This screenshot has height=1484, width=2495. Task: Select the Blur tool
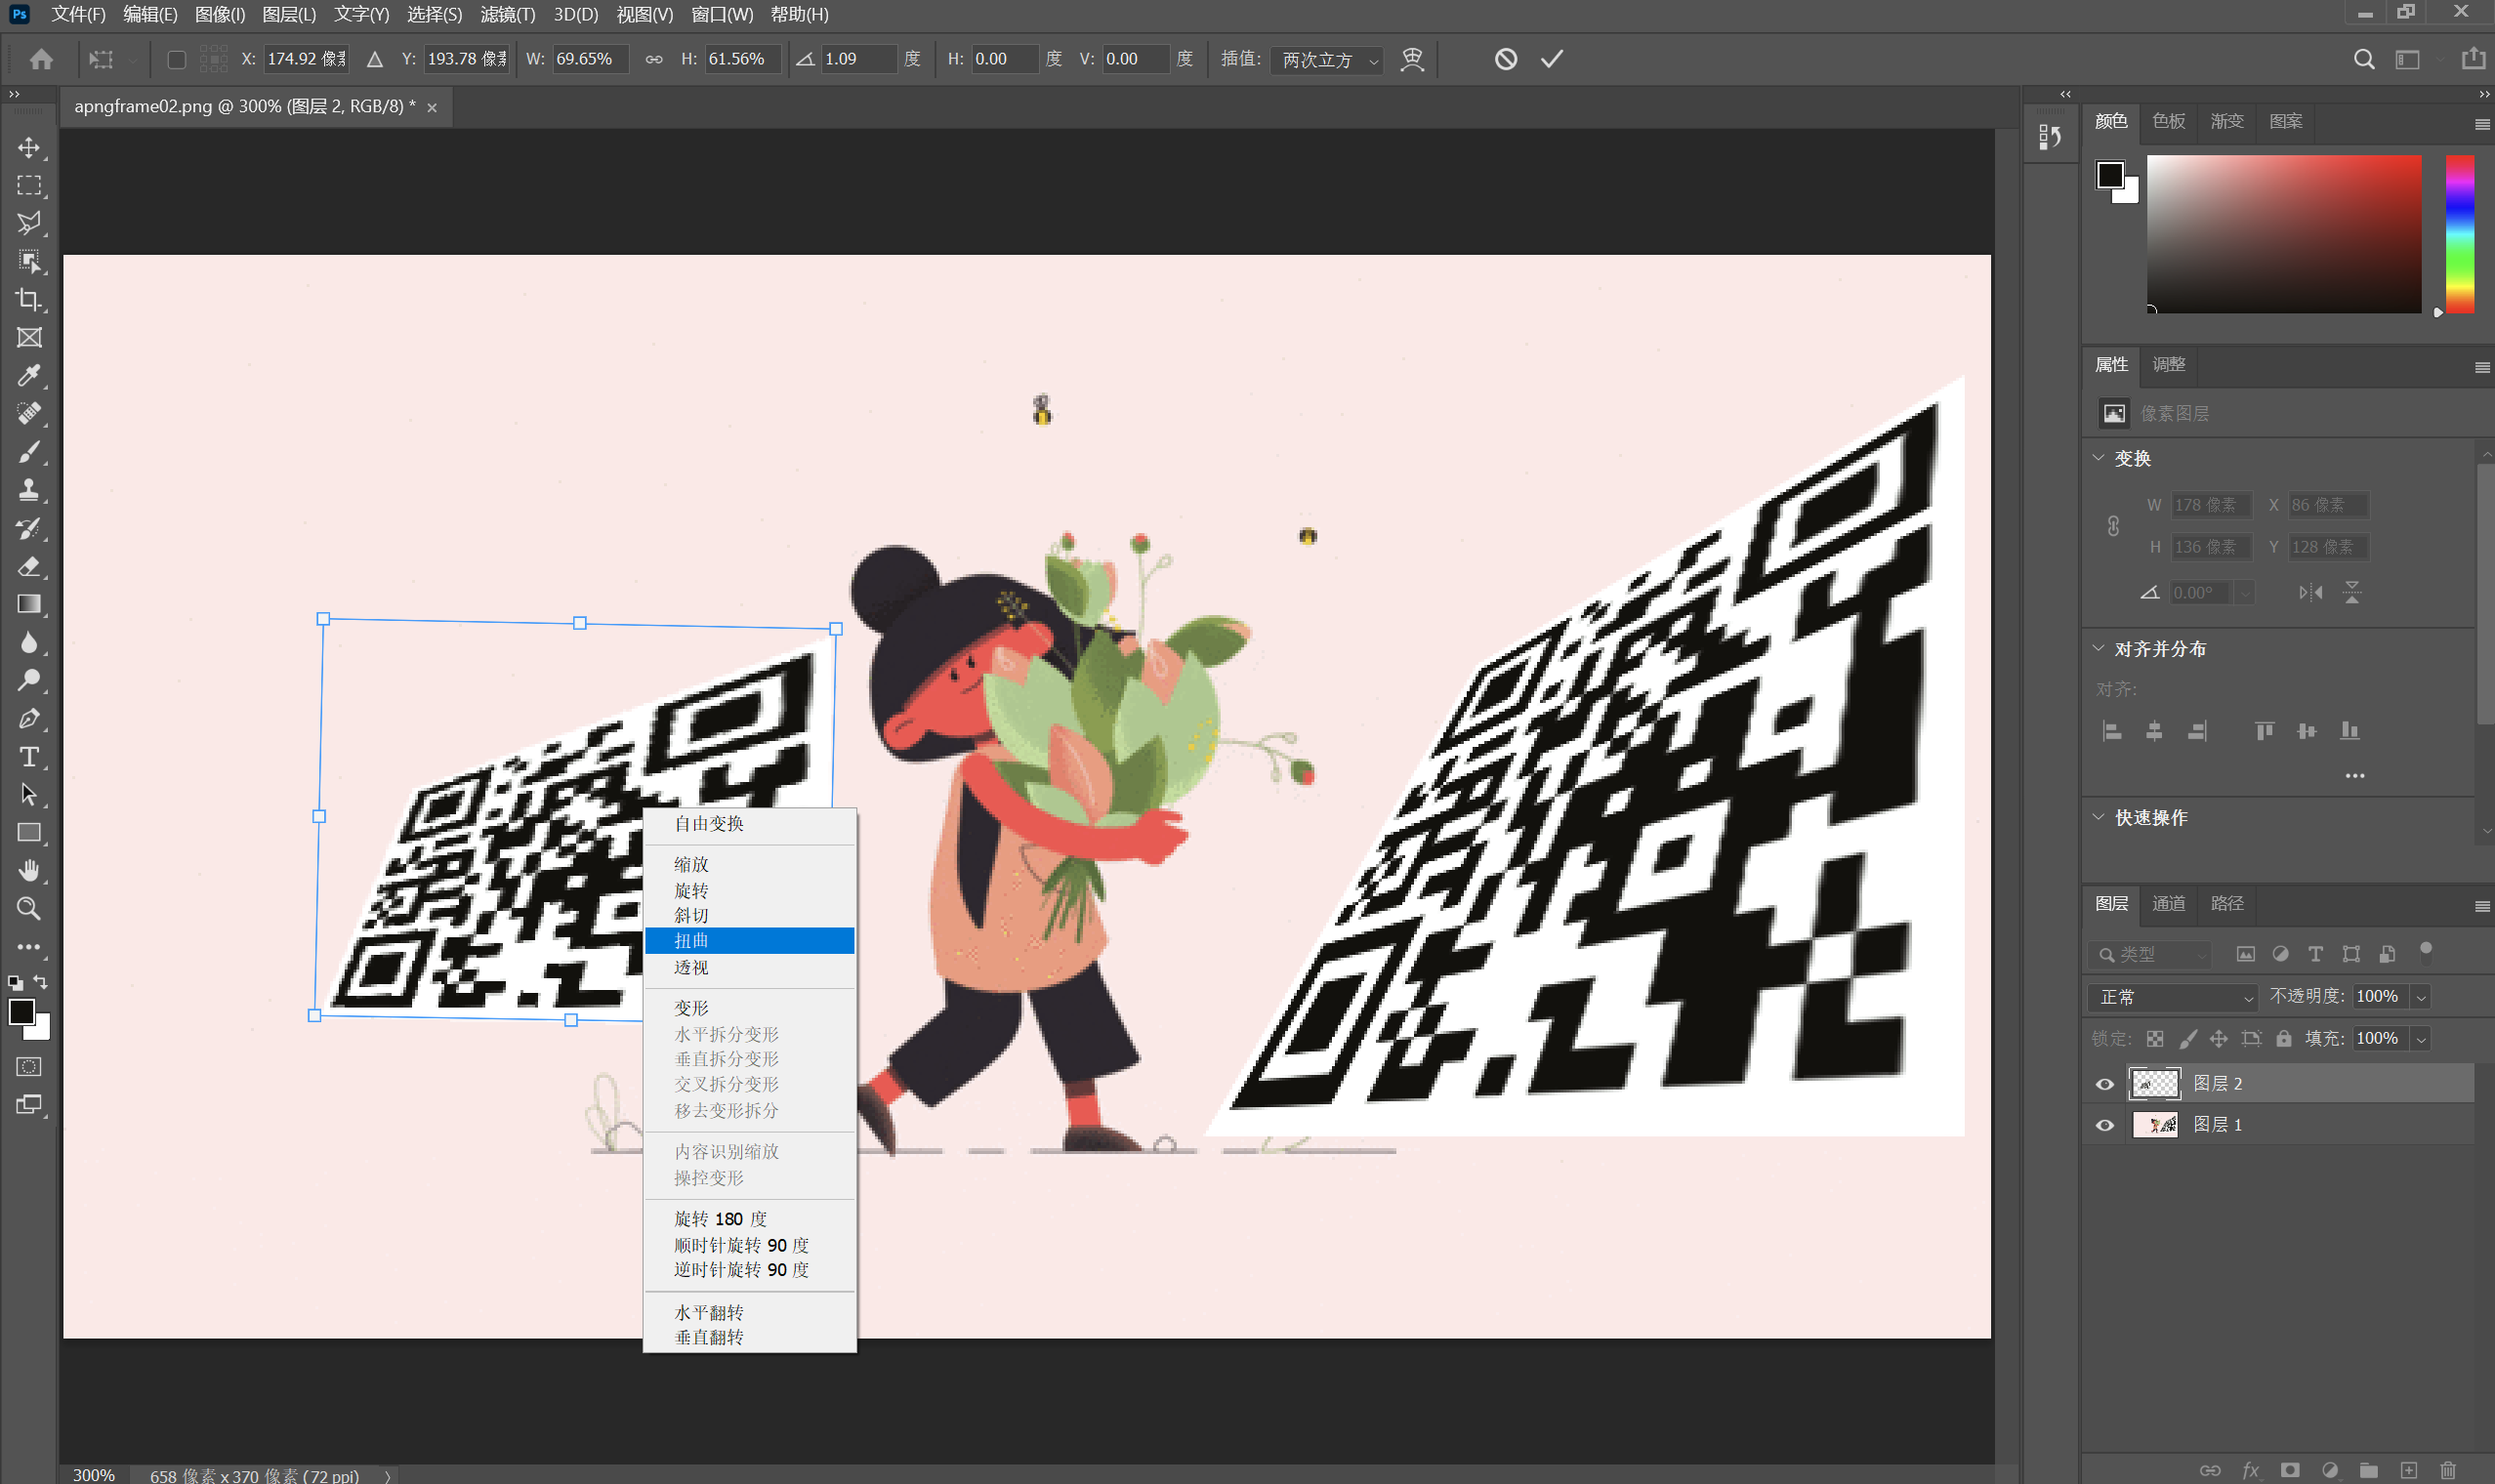point(29,642)
